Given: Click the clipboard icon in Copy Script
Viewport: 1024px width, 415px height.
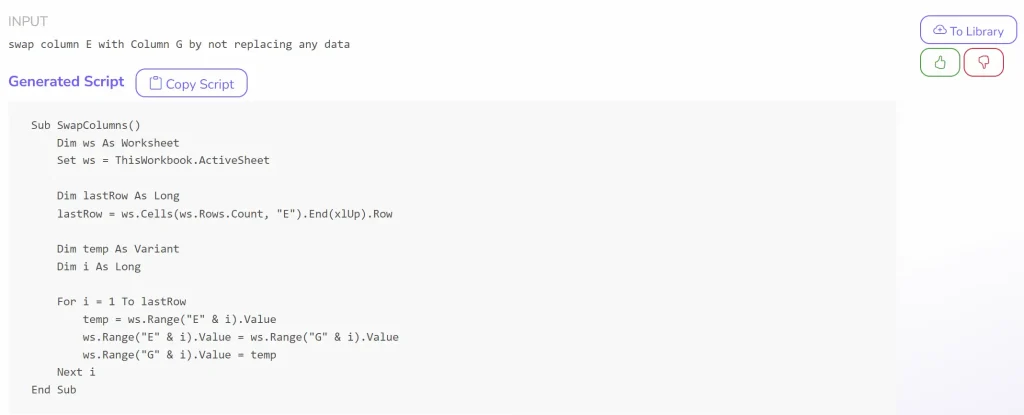Looking at the screenshot, I should (x=155, y=84).
